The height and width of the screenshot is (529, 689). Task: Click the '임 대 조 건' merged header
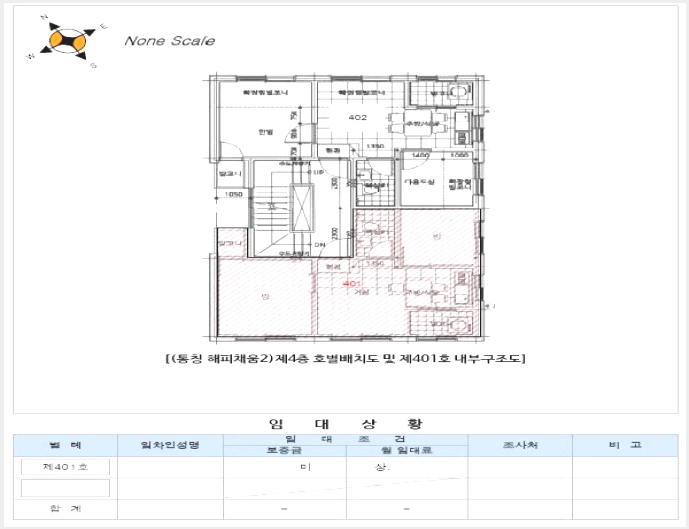[345, 439]
